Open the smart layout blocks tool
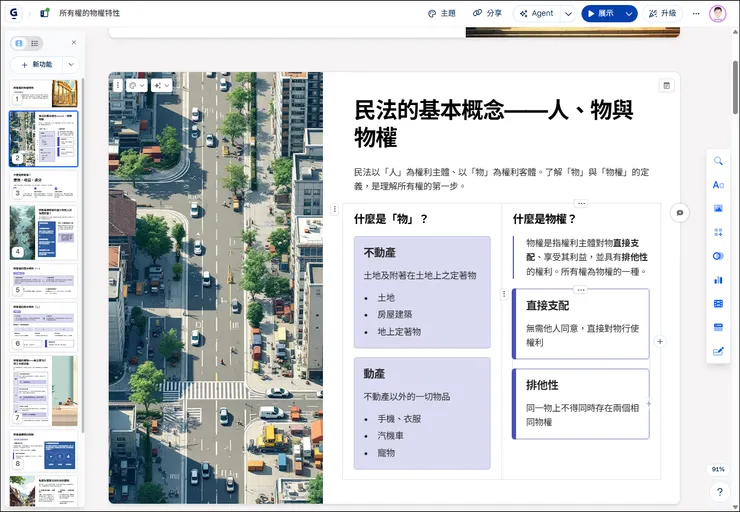Image resolution: width=740 pixels, height=512 pixels. [x=718, y=232]
